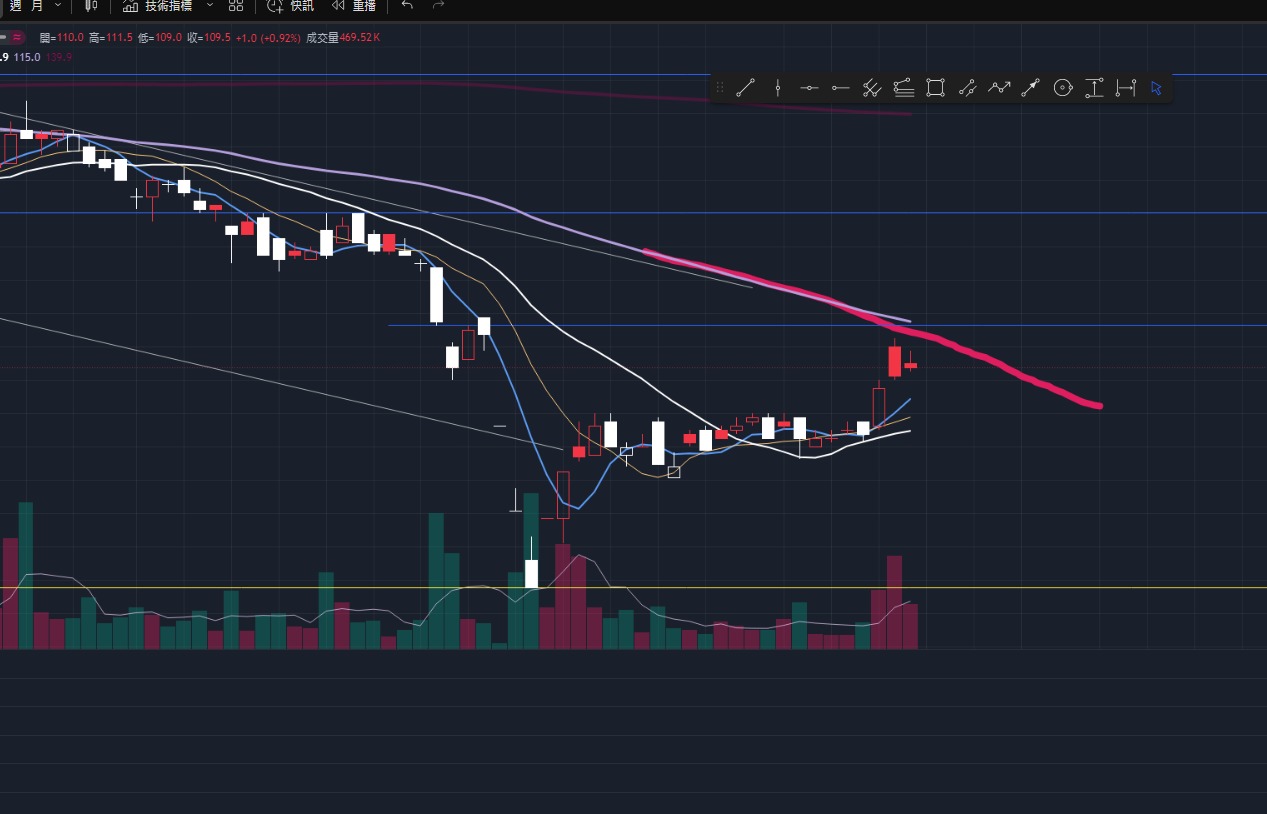Select the parallel lines drawing tool
The image size is (1267, 814).
(x=967, y=88)
